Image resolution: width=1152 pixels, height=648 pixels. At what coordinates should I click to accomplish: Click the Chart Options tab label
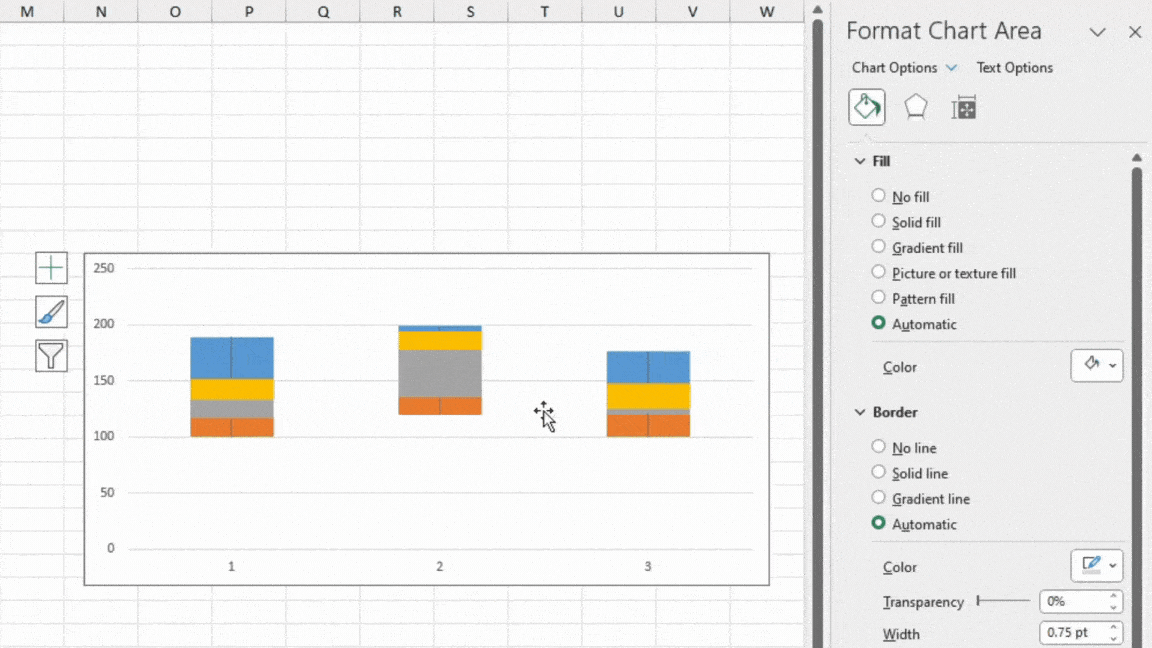coord(893,67)
